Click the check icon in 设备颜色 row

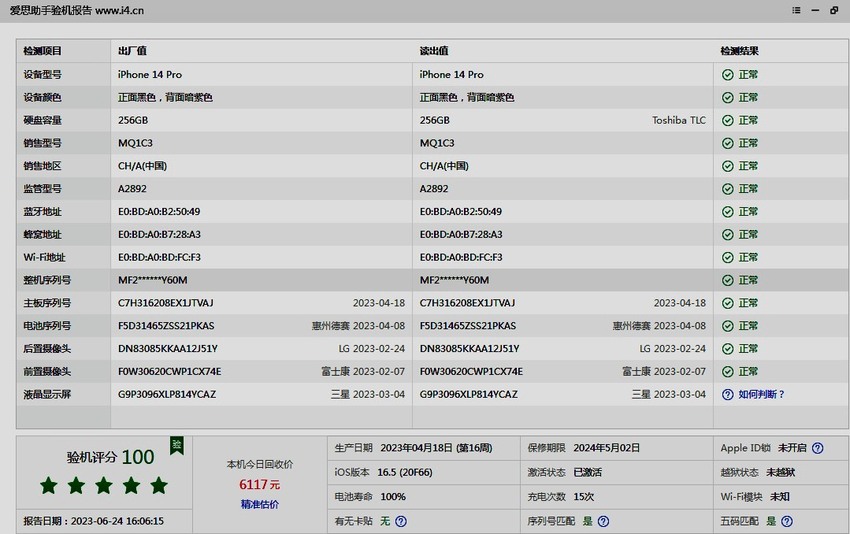point(727,98)
